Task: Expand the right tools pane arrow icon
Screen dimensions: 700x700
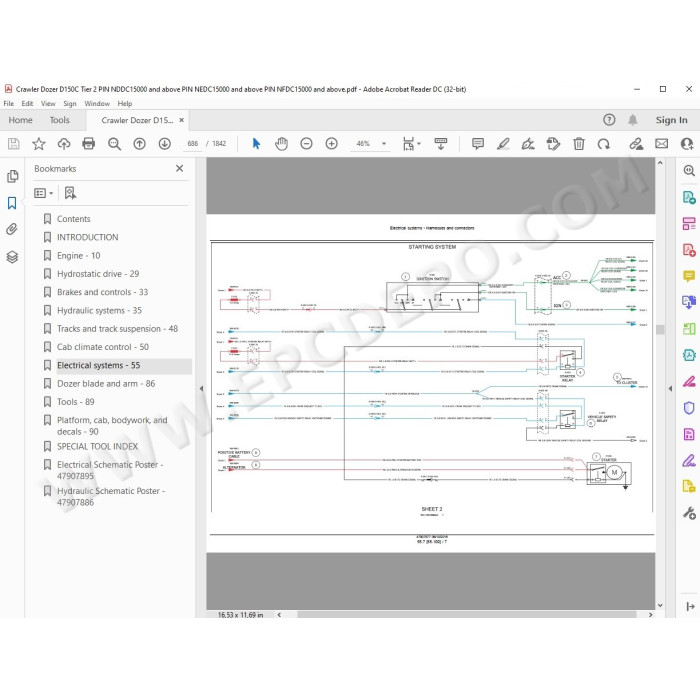Action: (690, 606)
